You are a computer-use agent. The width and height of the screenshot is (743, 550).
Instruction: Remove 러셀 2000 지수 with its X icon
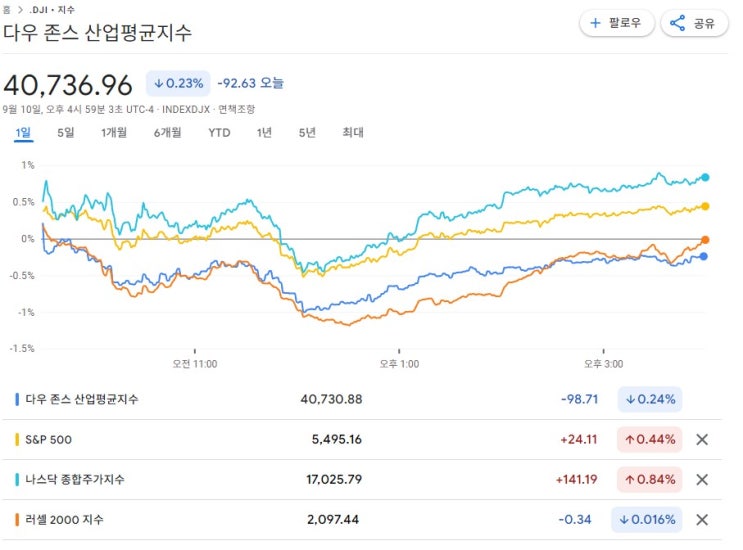[x=701, y=519]
